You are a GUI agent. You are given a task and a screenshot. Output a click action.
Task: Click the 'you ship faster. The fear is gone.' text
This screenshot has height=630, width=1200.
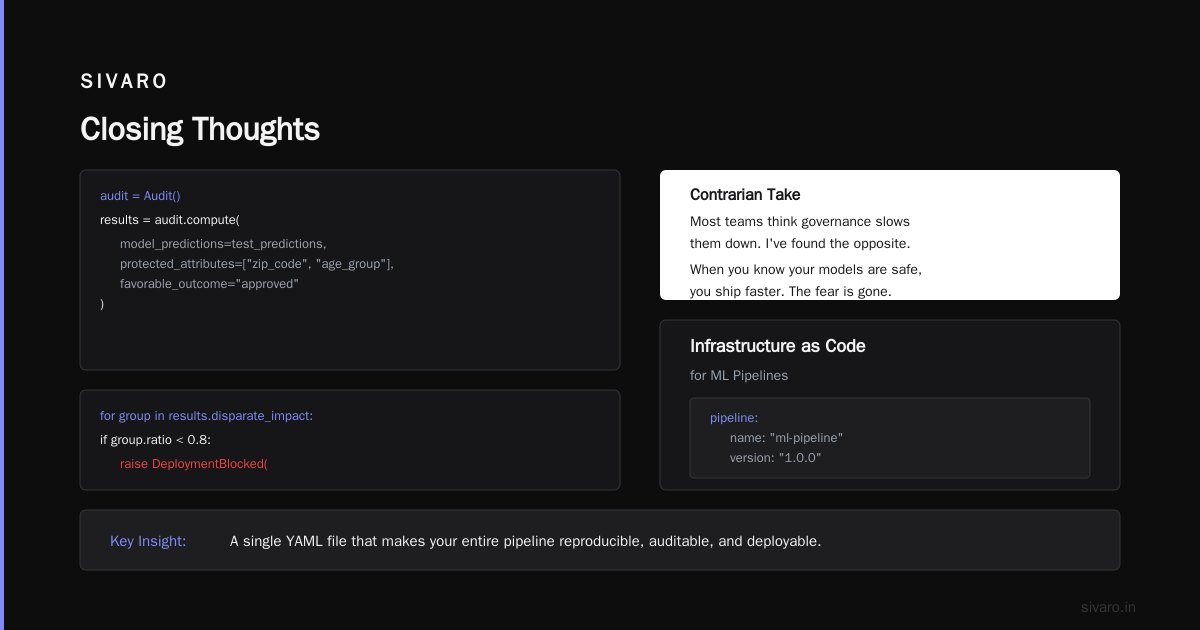[790, 291]
